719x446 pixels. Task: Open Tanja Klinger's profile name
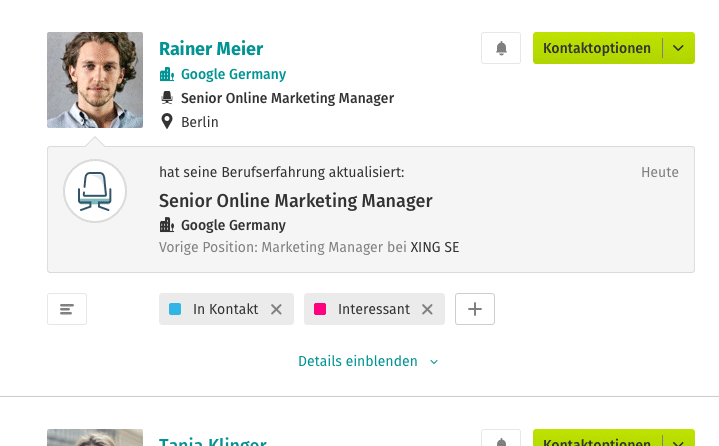213,441
